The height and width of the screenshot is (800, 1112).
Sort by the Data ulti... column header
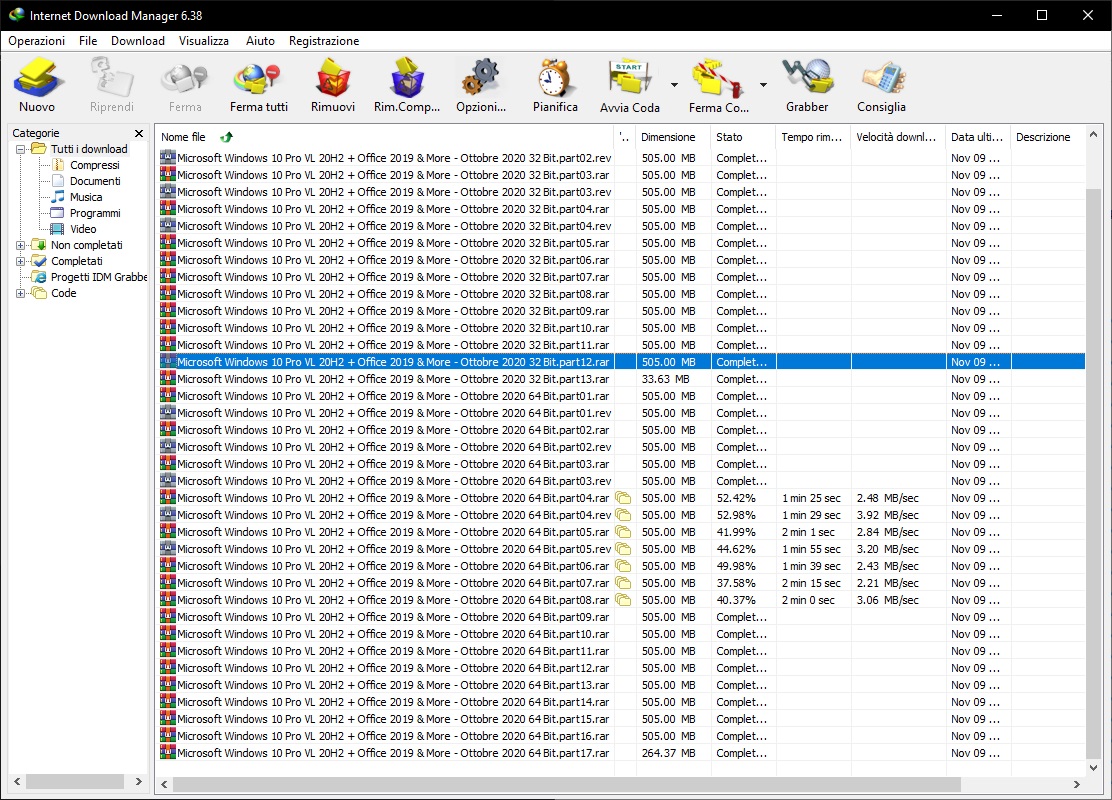(x=977, y=137)
